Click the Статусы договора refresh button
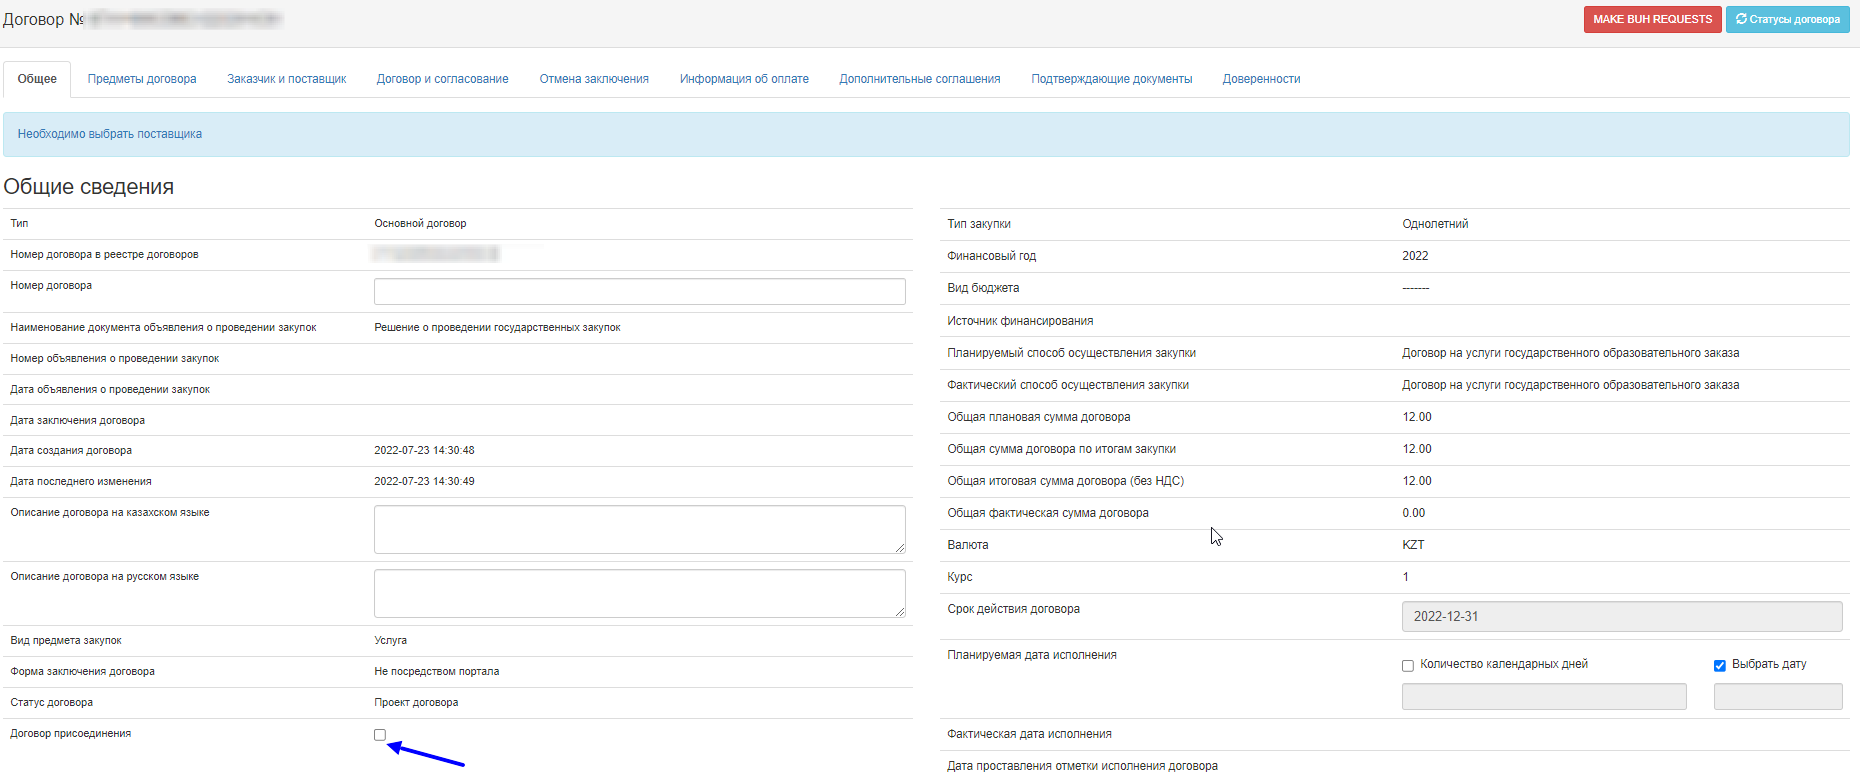The height and width of the screenshot is (777, 1860). click(1787, 19)
